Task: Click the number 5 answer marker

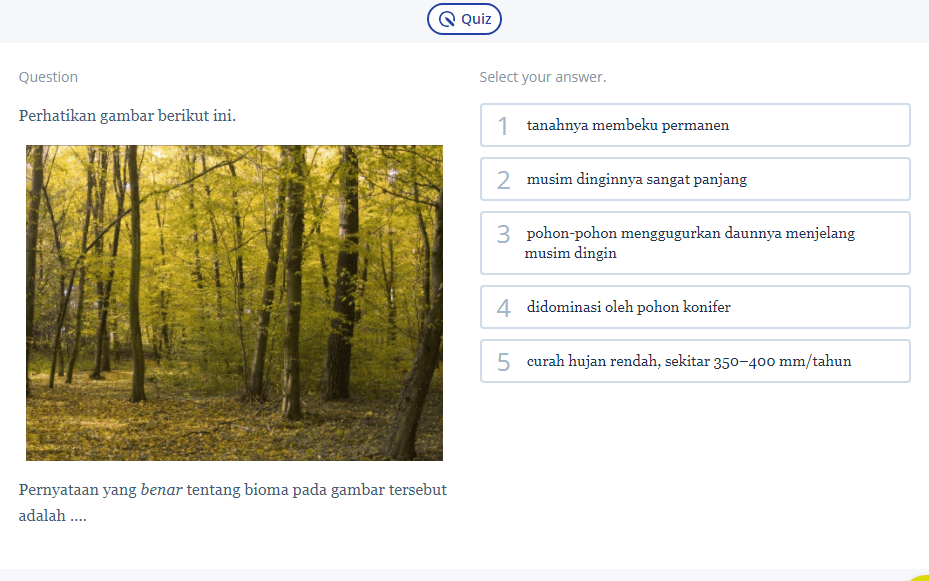Action: click(x=503, y=362)
